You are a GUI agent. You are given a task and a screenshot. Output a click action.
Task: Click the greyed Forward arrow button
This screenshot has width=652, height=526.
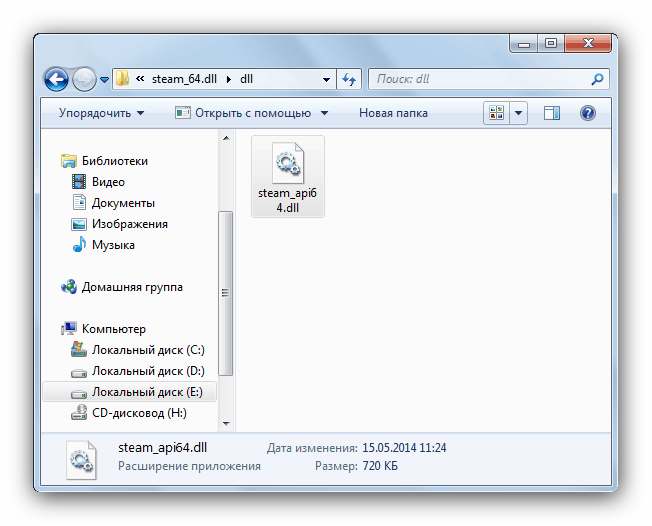point(84,79)
